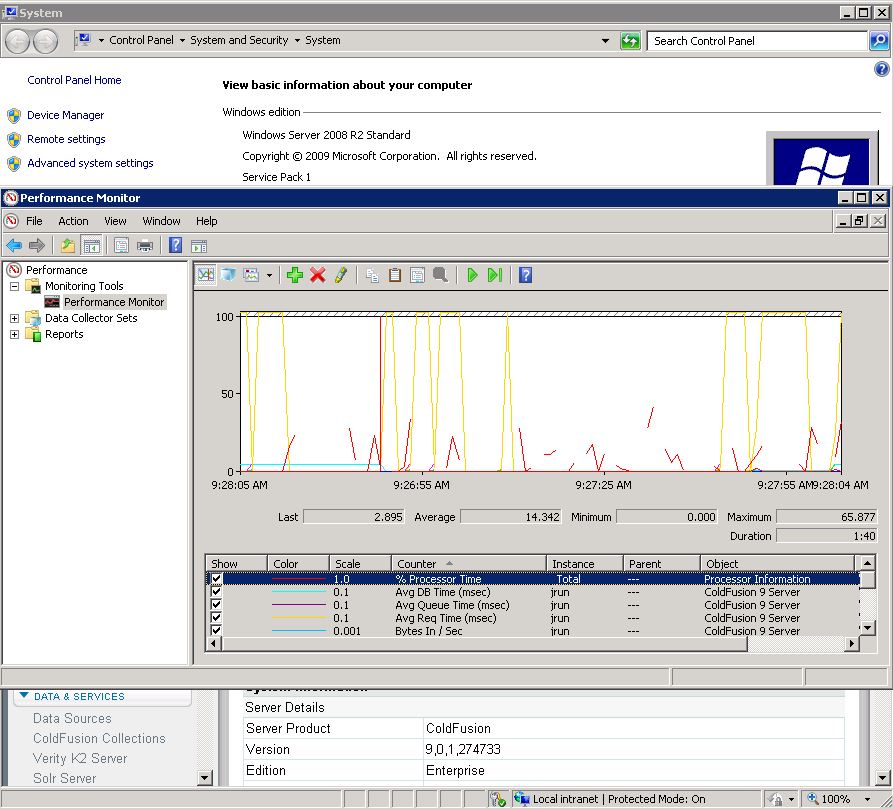Uncheck Show for Avg DB Time counter

tap(217, 592)
